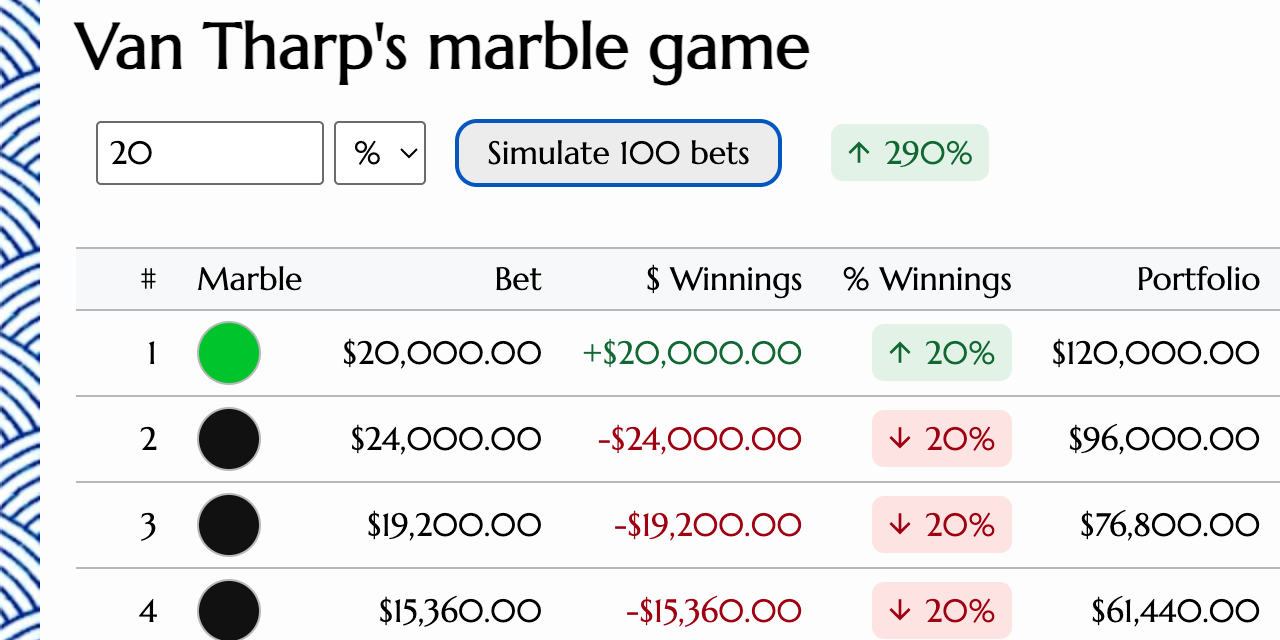Click the green 20% badge in row 1
Screen dimensions: 1280x640
click(x=941, y=352)
